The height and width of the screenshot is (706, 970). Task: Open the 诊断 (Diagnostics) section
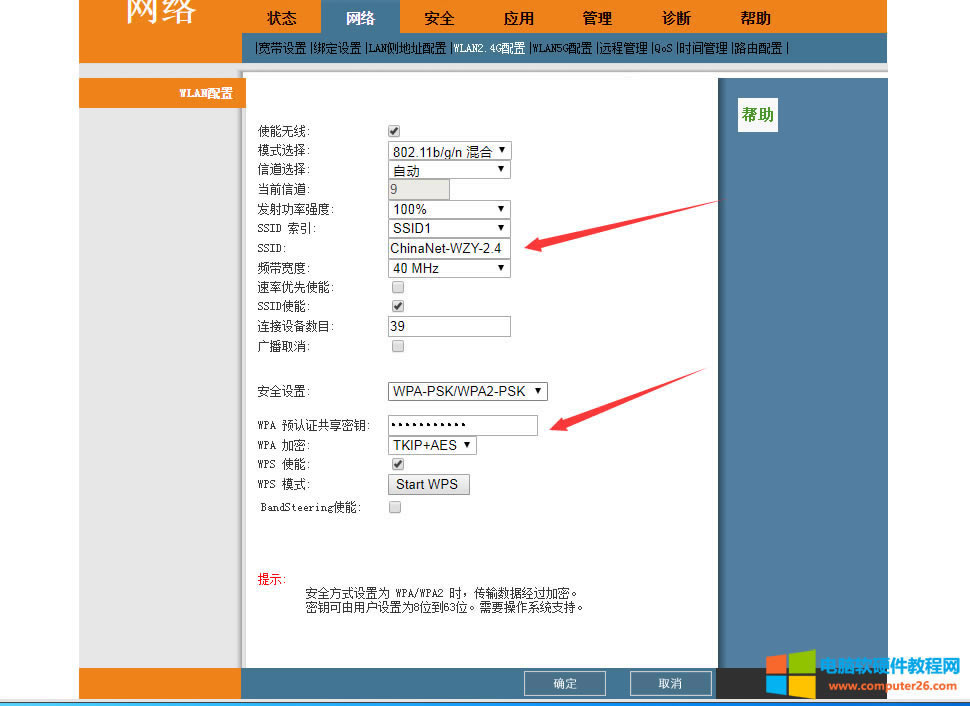675,18
